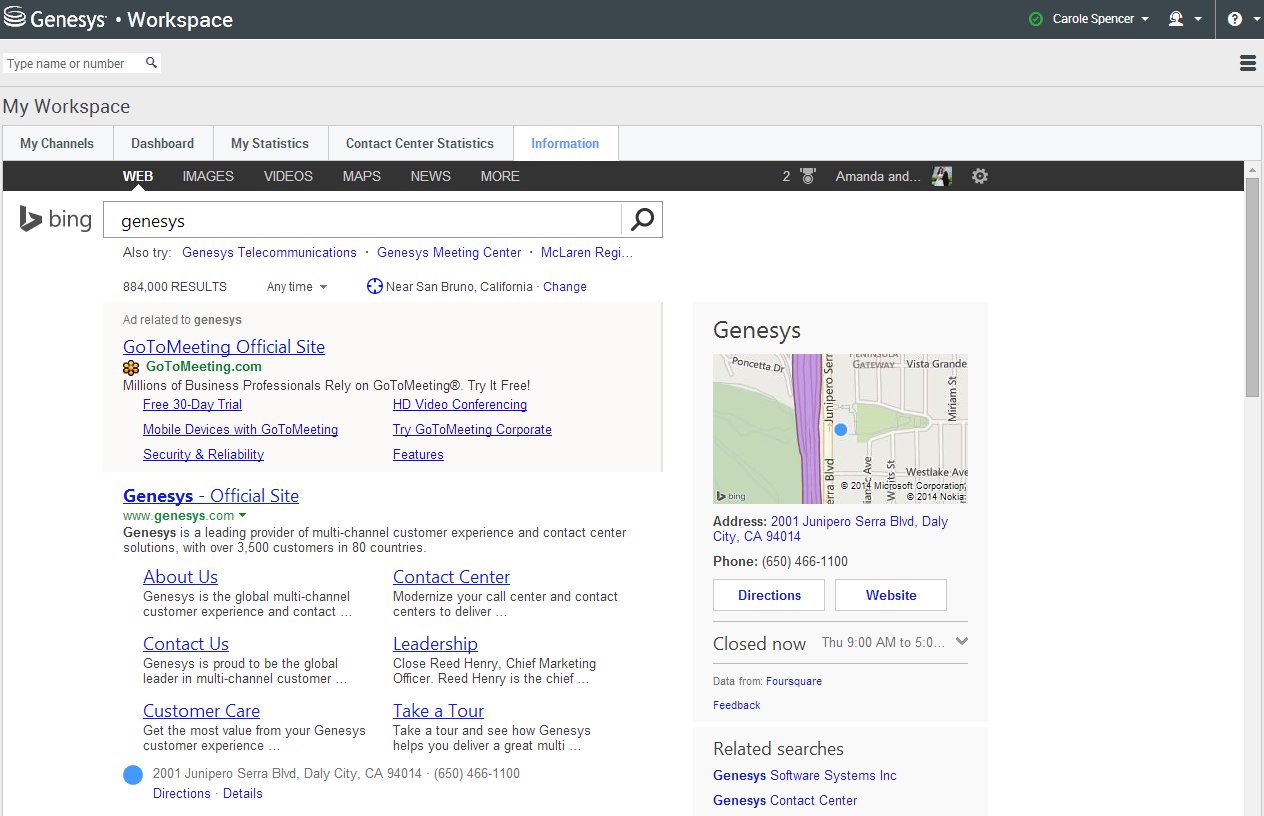Image resolution: width=1264 pixels, height=816 pixels.
Task: Open the Genesys - Official Site link
Action: pos(211,496)
